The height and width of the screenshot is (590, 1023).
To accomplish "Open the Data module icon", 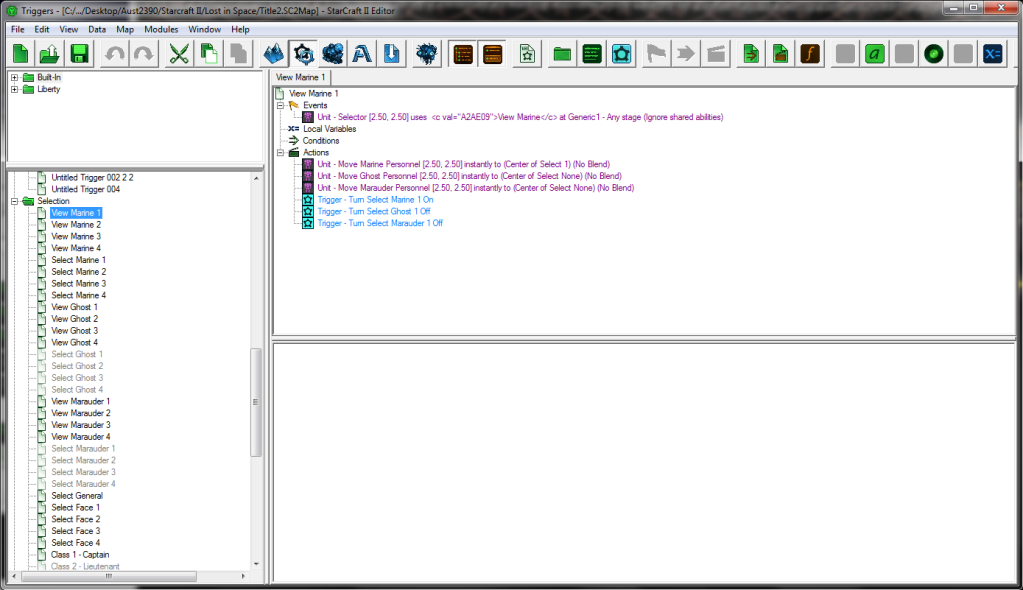I will click(x=333, y=54).
